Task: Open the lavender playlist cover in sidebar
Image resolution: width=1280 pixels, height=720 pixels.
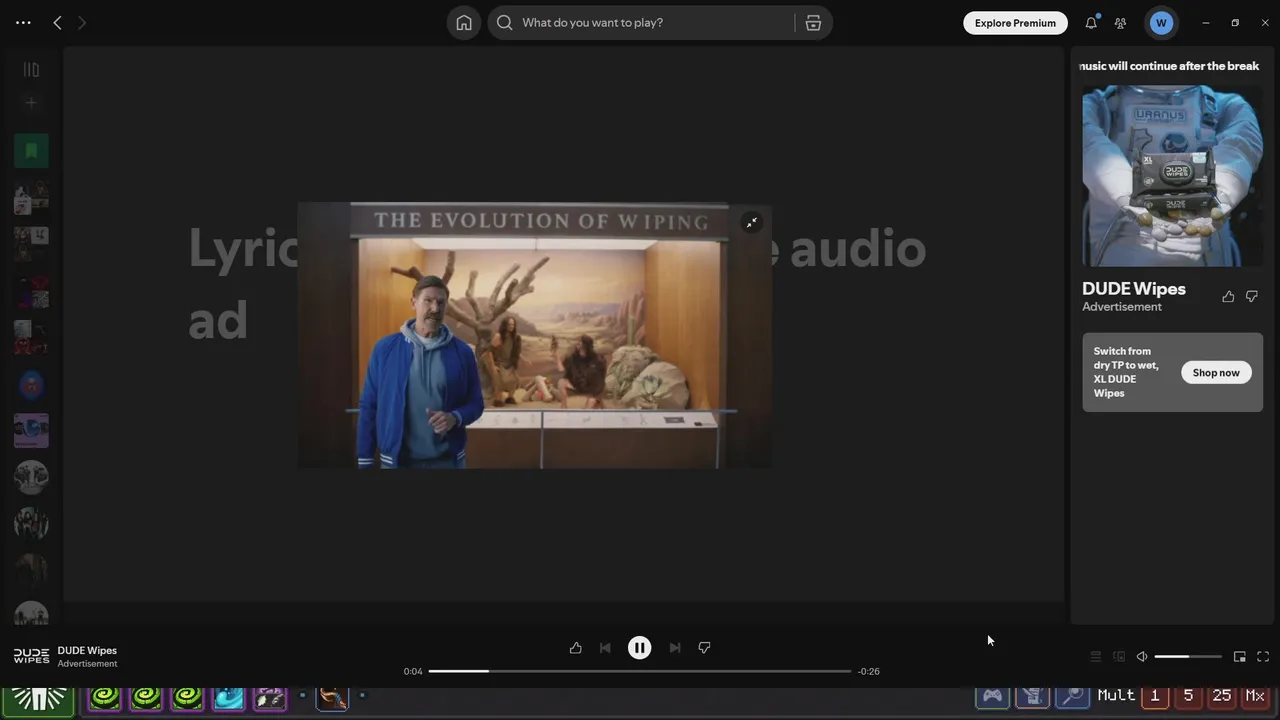Action: 31,430
